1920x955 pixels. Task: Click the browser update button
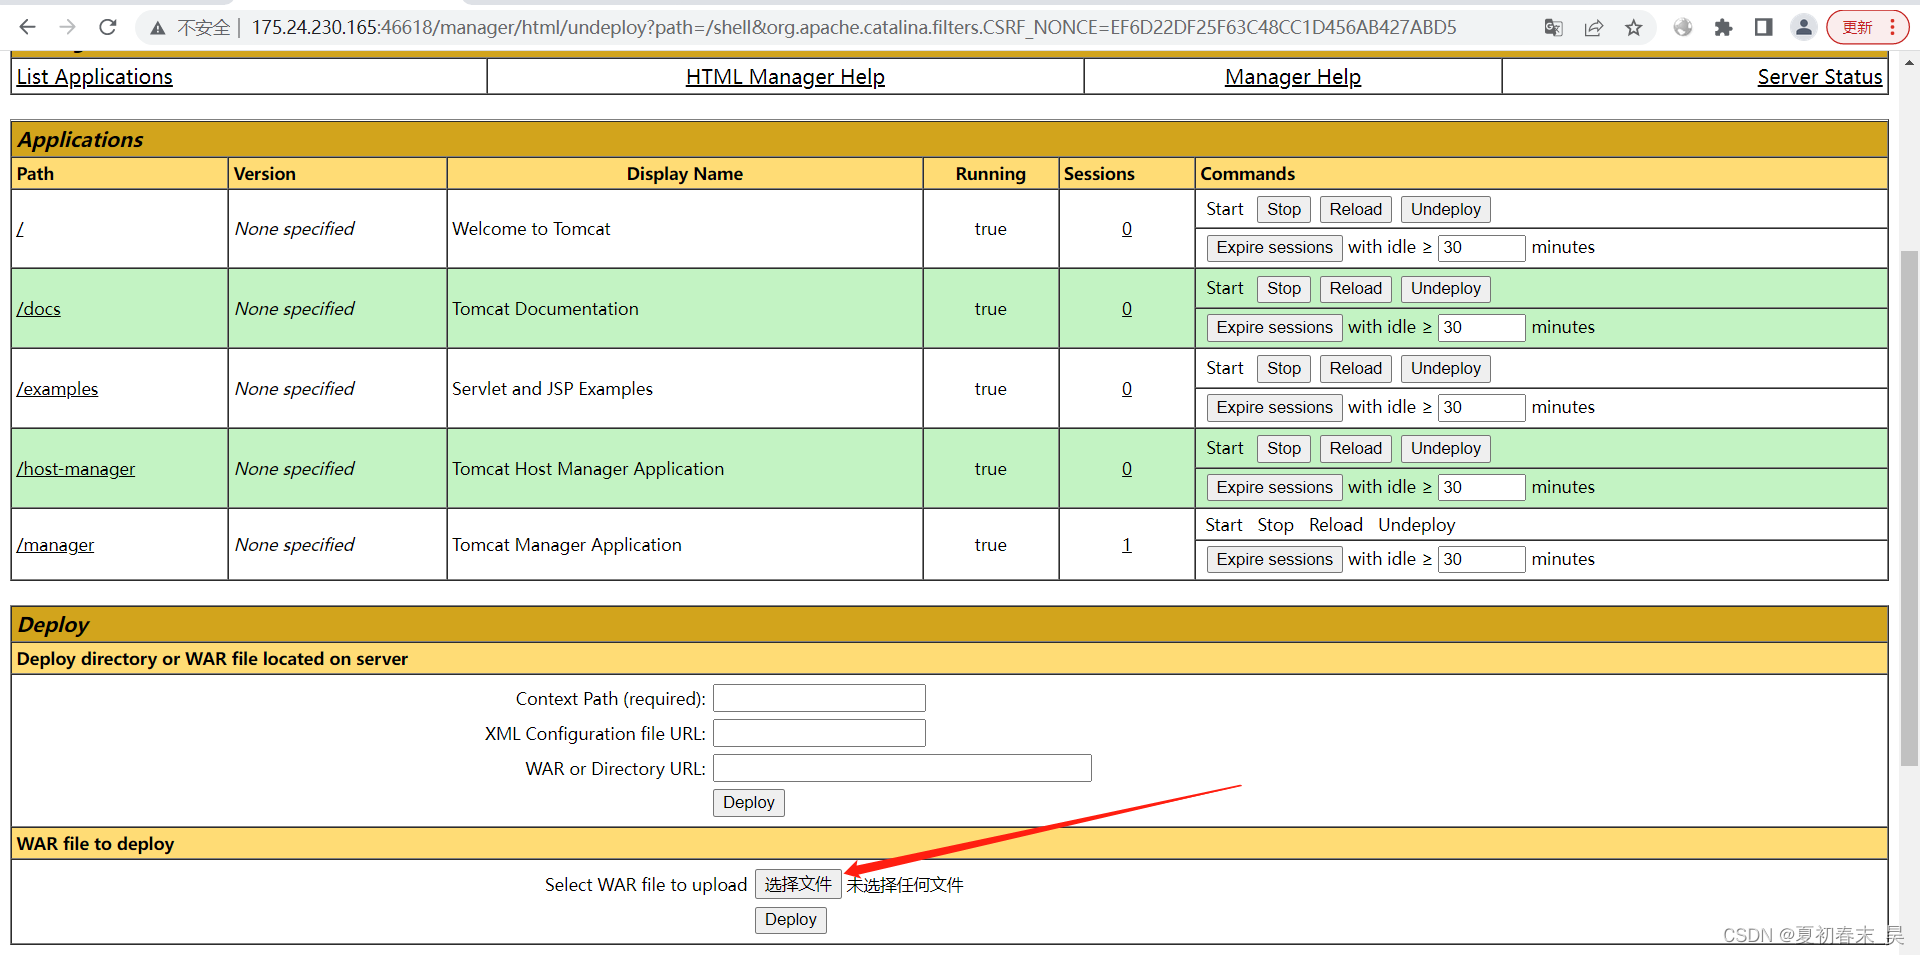(1867, 28)
